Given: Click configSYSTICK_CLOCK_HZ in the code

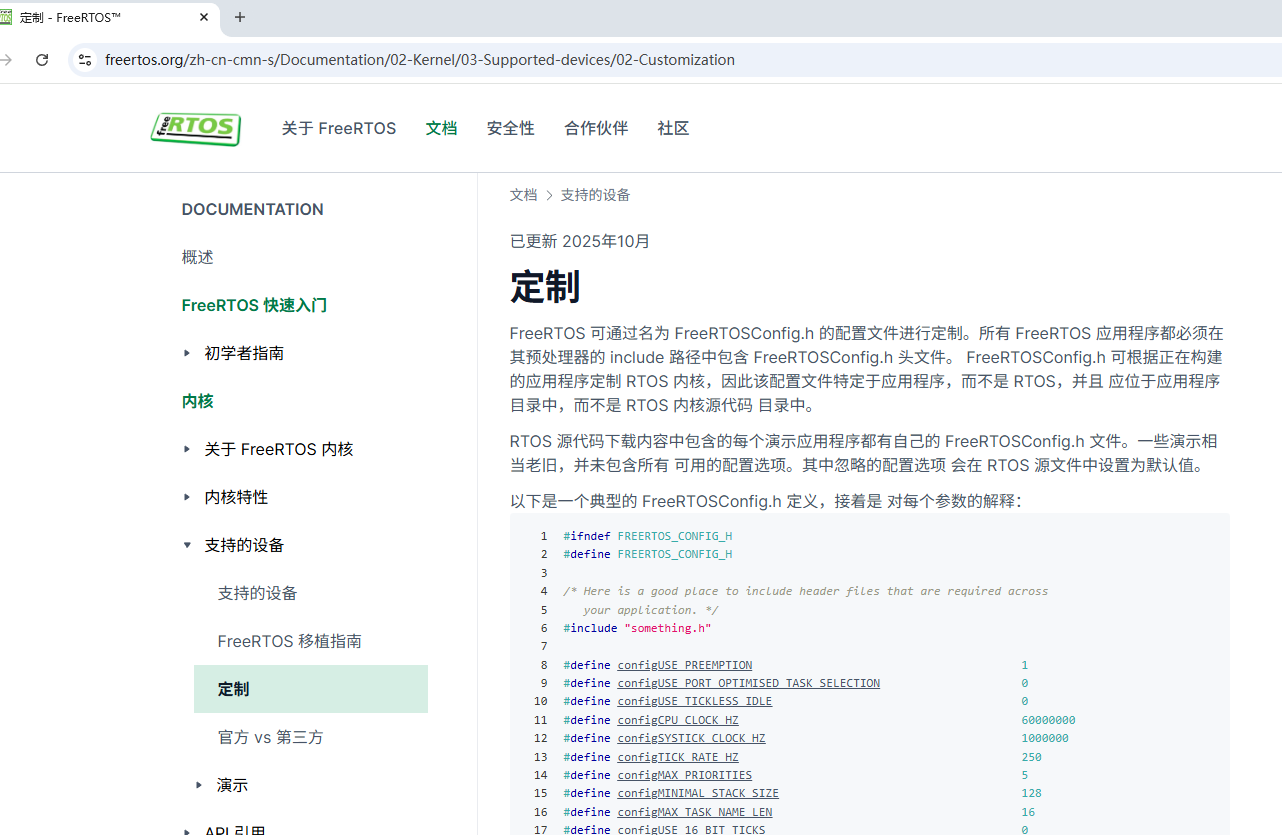Looking at the screenshot, I should click(691, 738).
